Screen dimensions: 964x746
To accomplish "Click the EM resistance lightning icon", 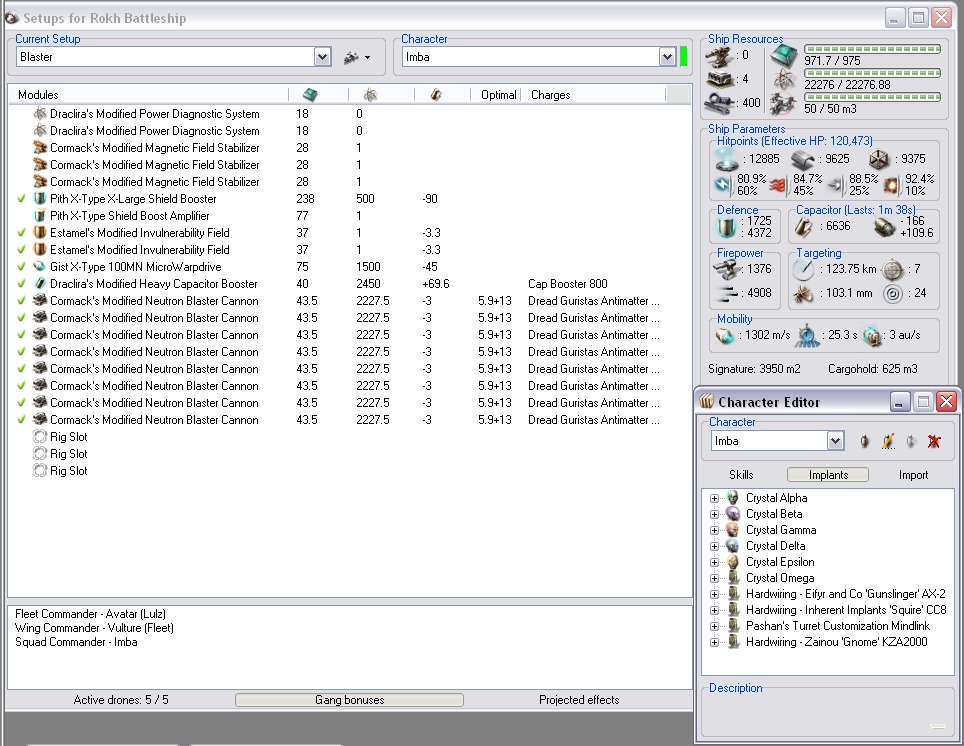I will [723, 184].
